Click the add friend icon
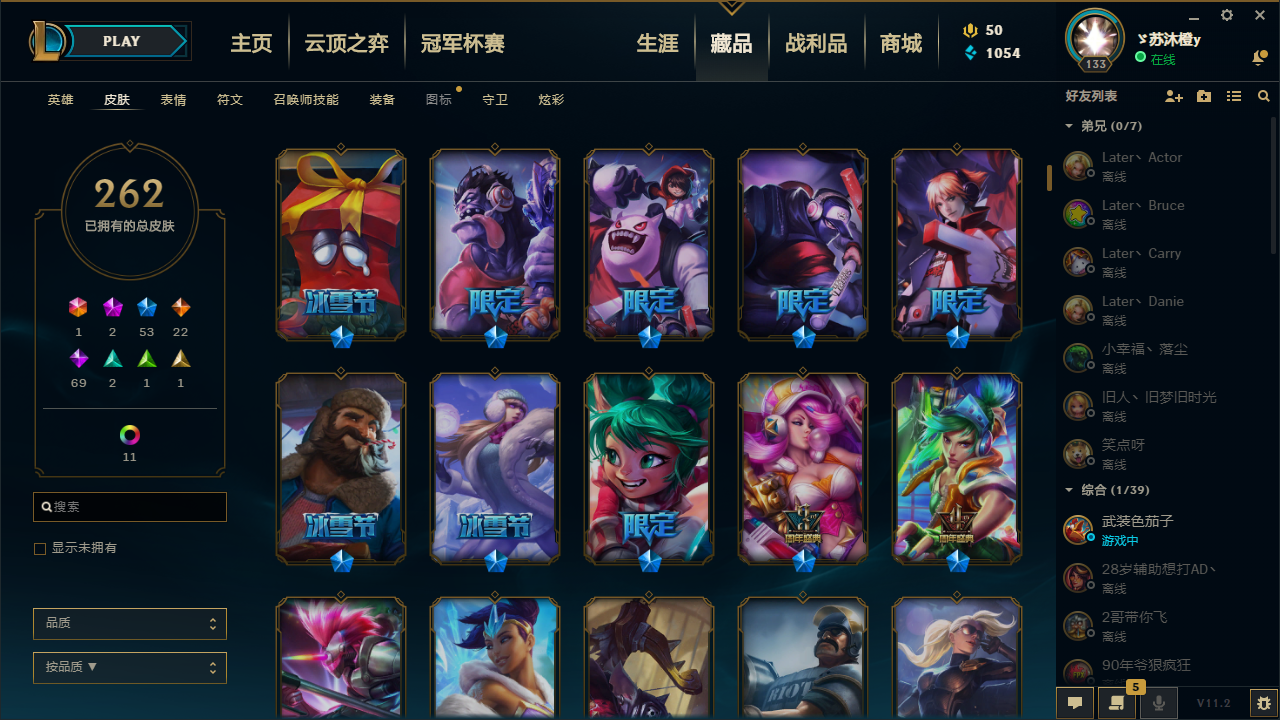Image resolution: width=1280 pixels, height=720 pixels. pos(1174,96)
